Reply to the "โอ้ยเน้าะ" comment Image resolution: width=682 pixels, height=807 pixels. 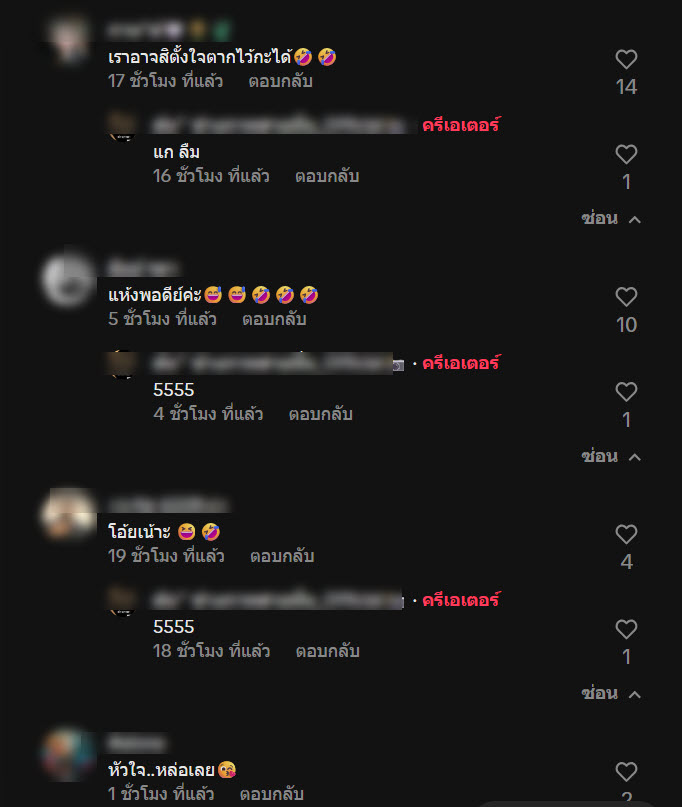click(x=282, y=556)
